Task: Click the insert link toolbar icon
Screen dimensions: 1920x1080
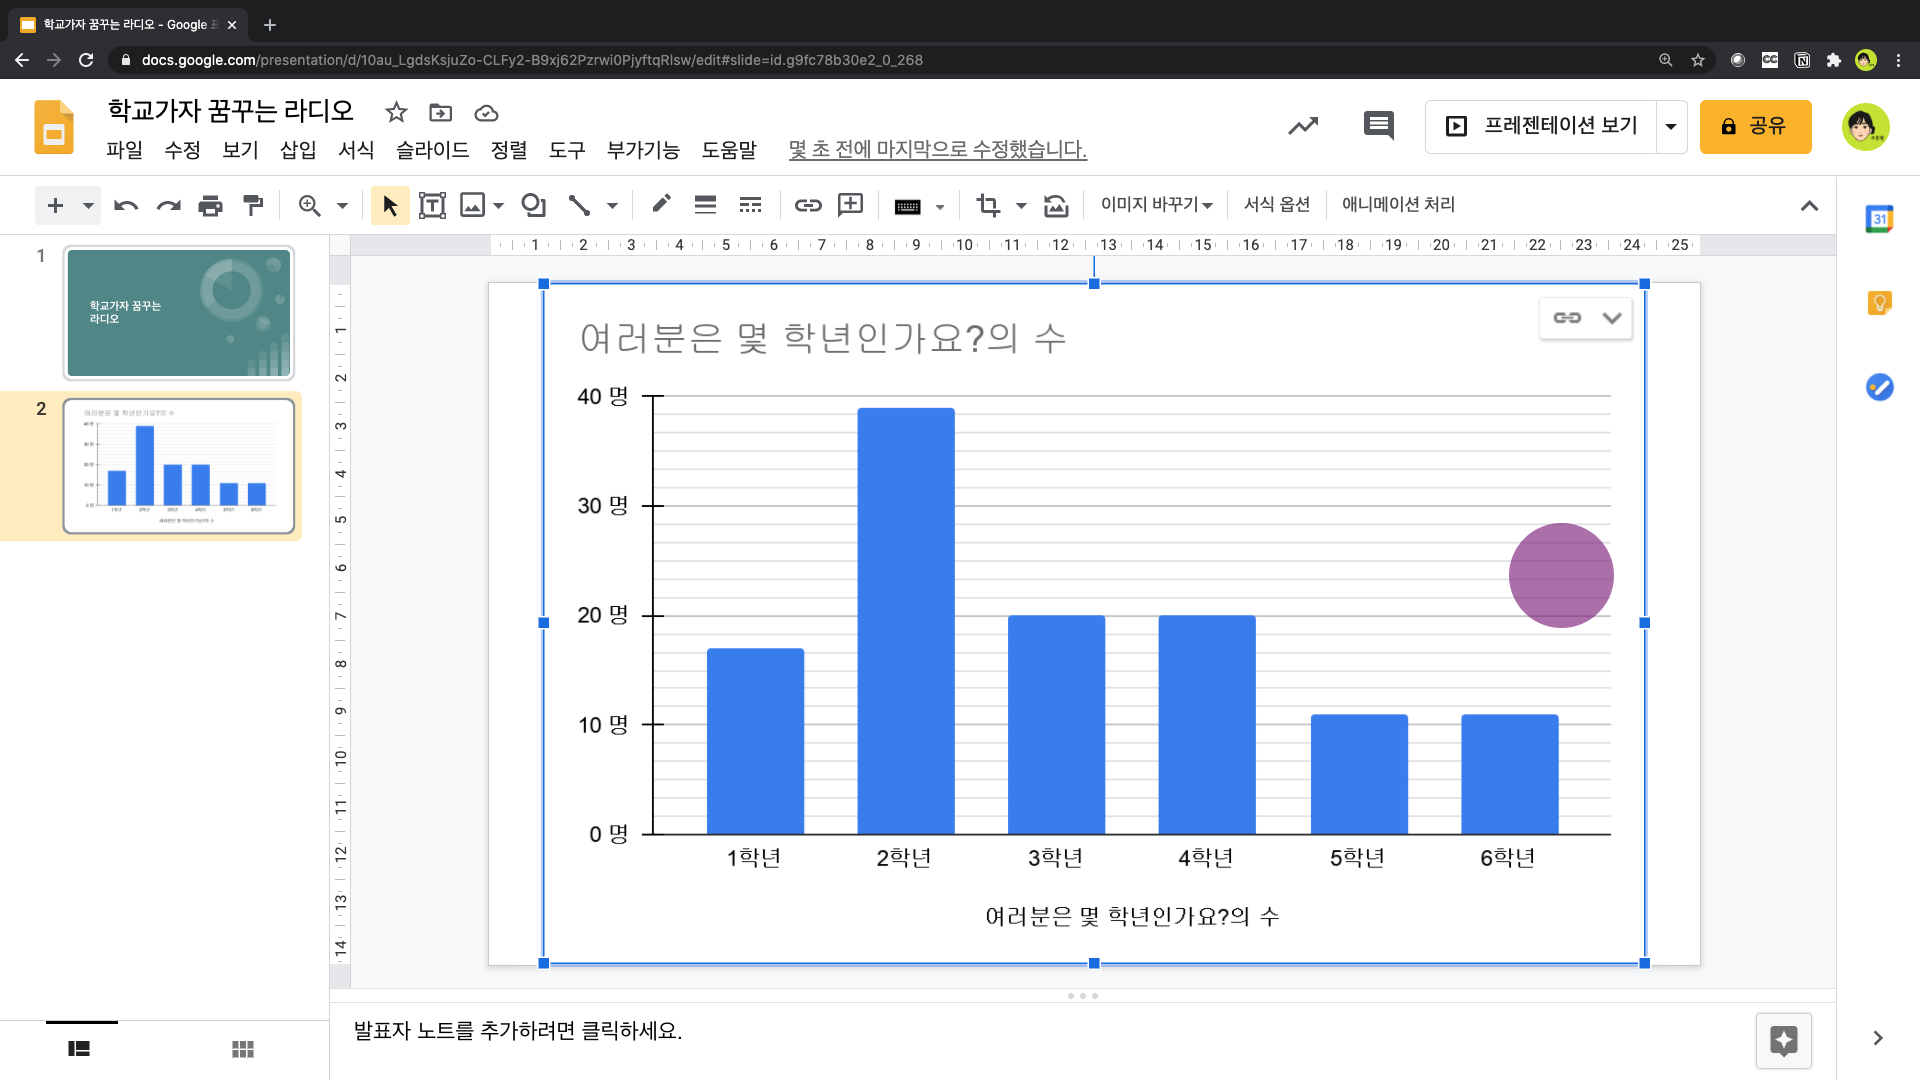Action: point(808,205)
